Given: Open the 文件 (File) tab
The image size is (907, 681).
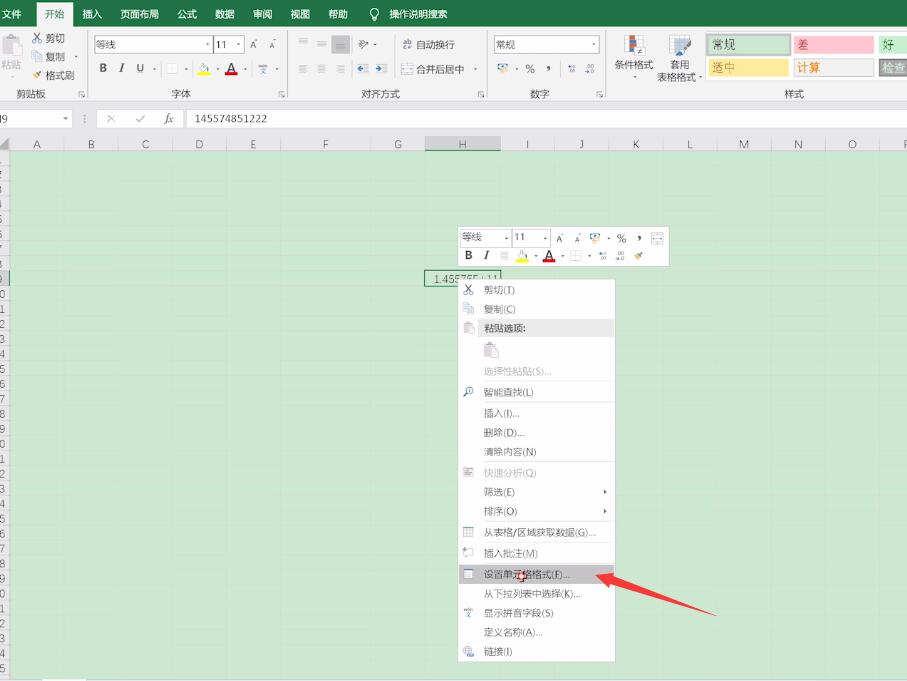Looking at the screenshot, I should pyautogui.click(x=12, y=14).
